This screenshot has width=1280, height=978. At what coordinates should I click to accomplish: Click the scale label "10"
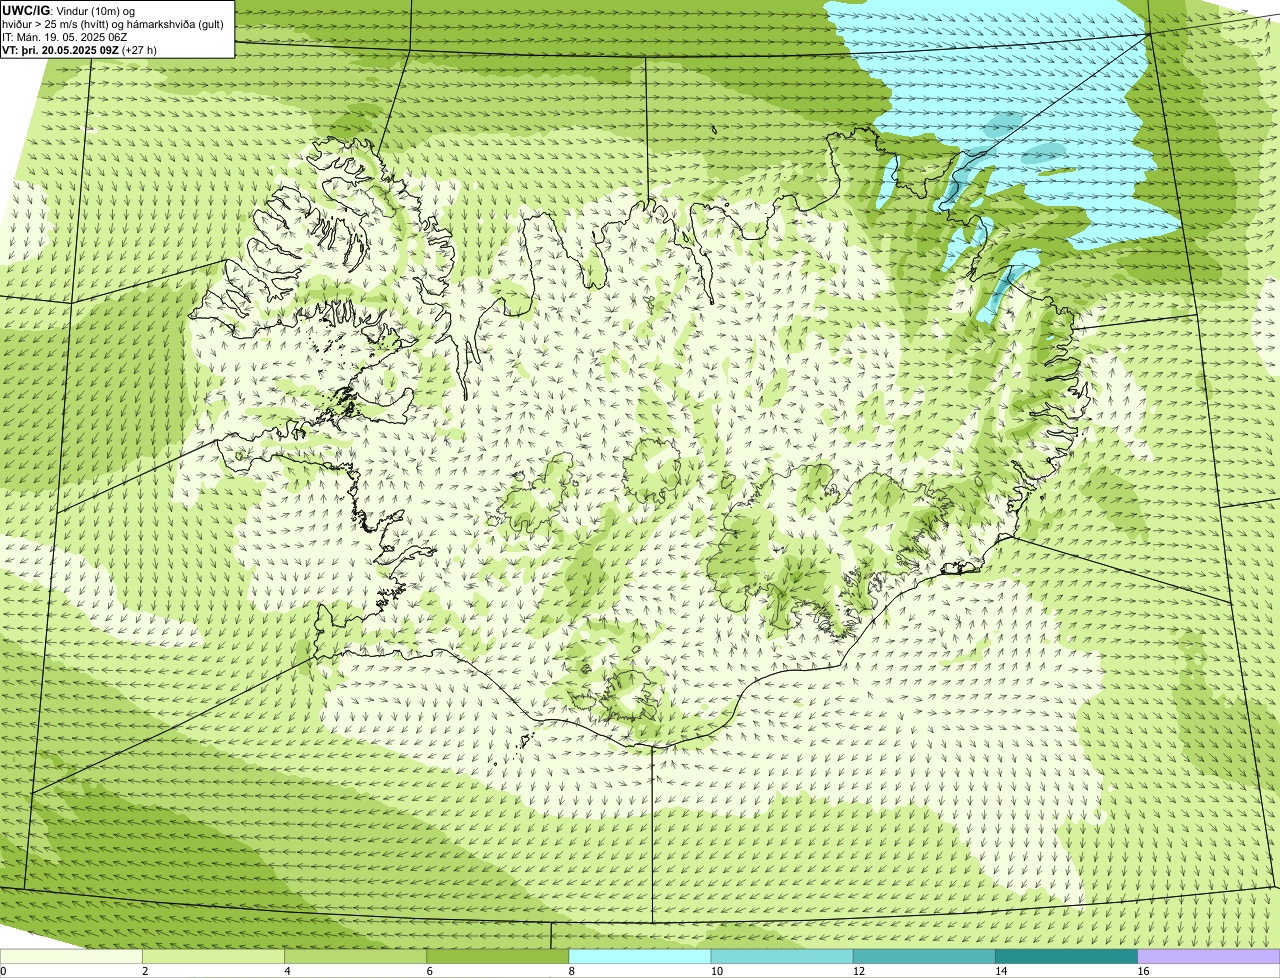717,971
